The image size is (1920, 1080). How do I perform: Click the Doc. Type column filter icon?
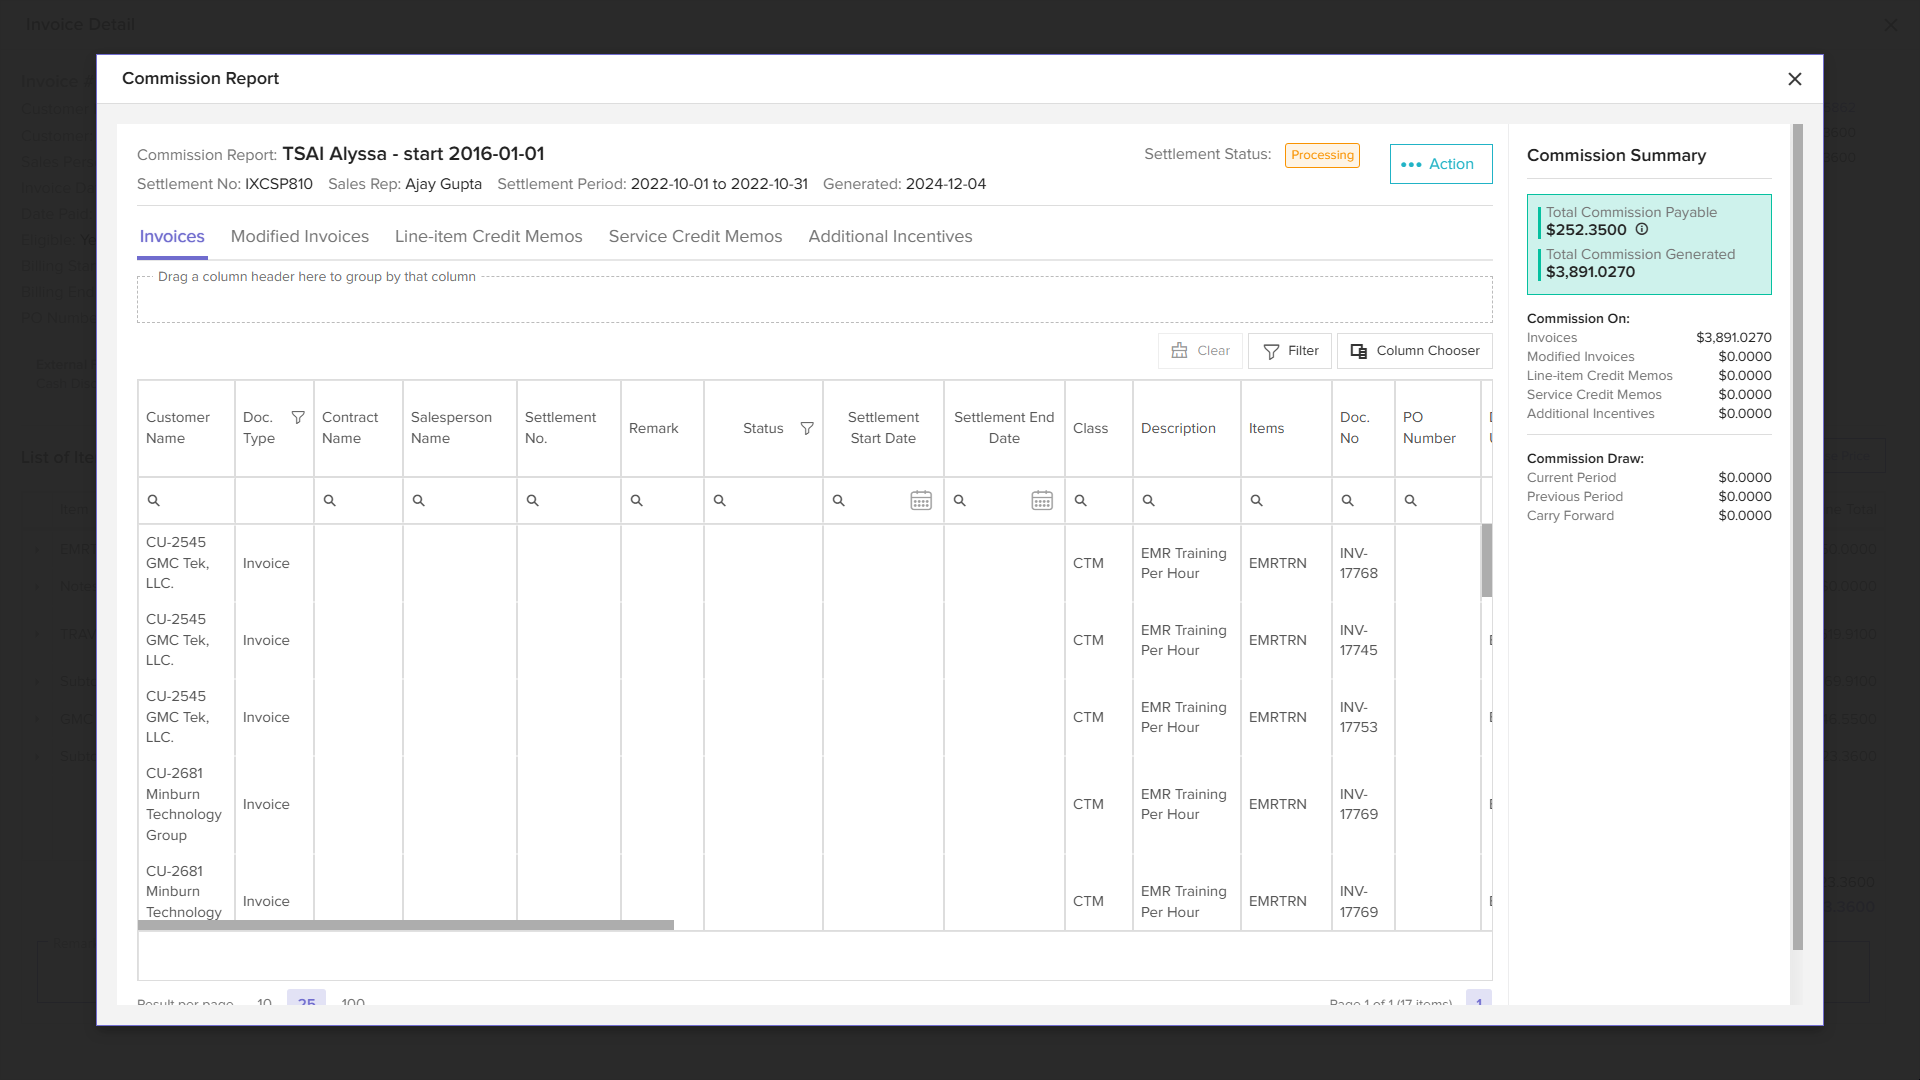[x=298, y=417]
